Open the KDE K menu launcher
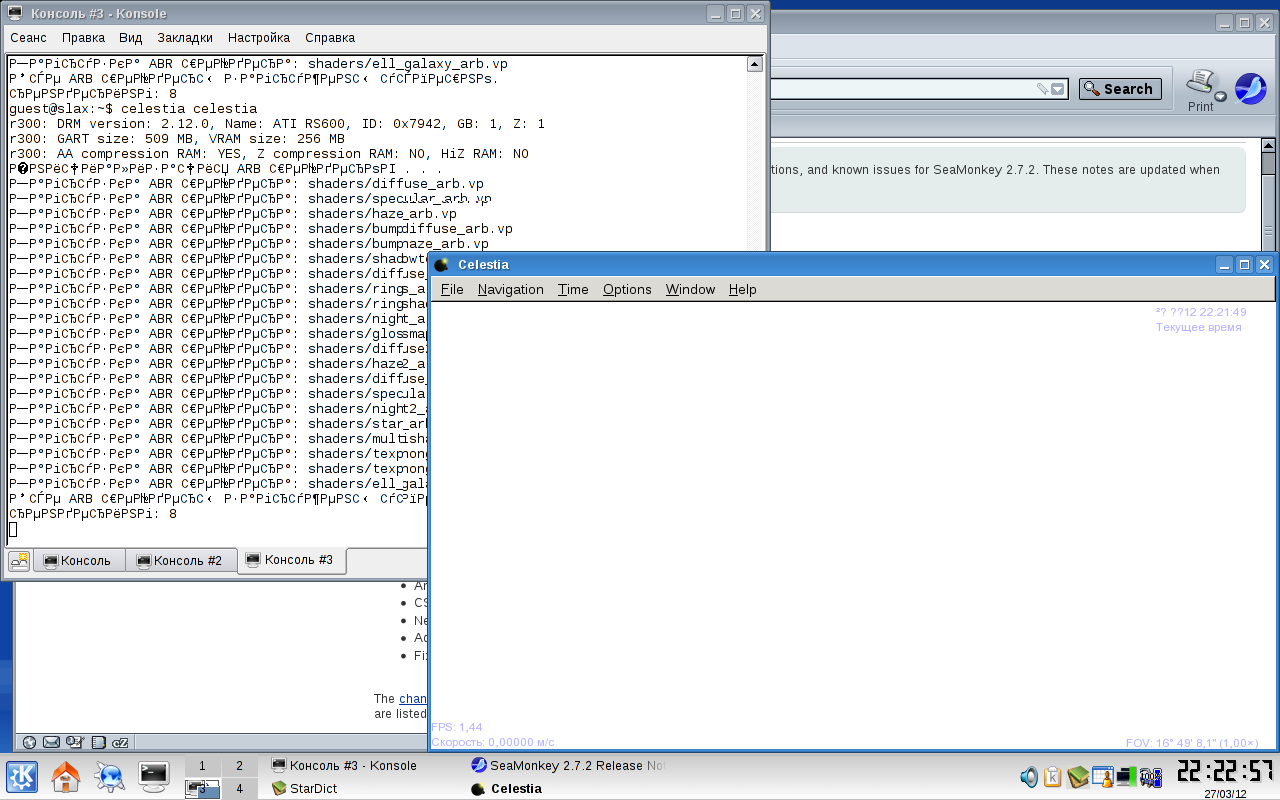Screen dimensions: 1280x800 click(x=22, y=776)
